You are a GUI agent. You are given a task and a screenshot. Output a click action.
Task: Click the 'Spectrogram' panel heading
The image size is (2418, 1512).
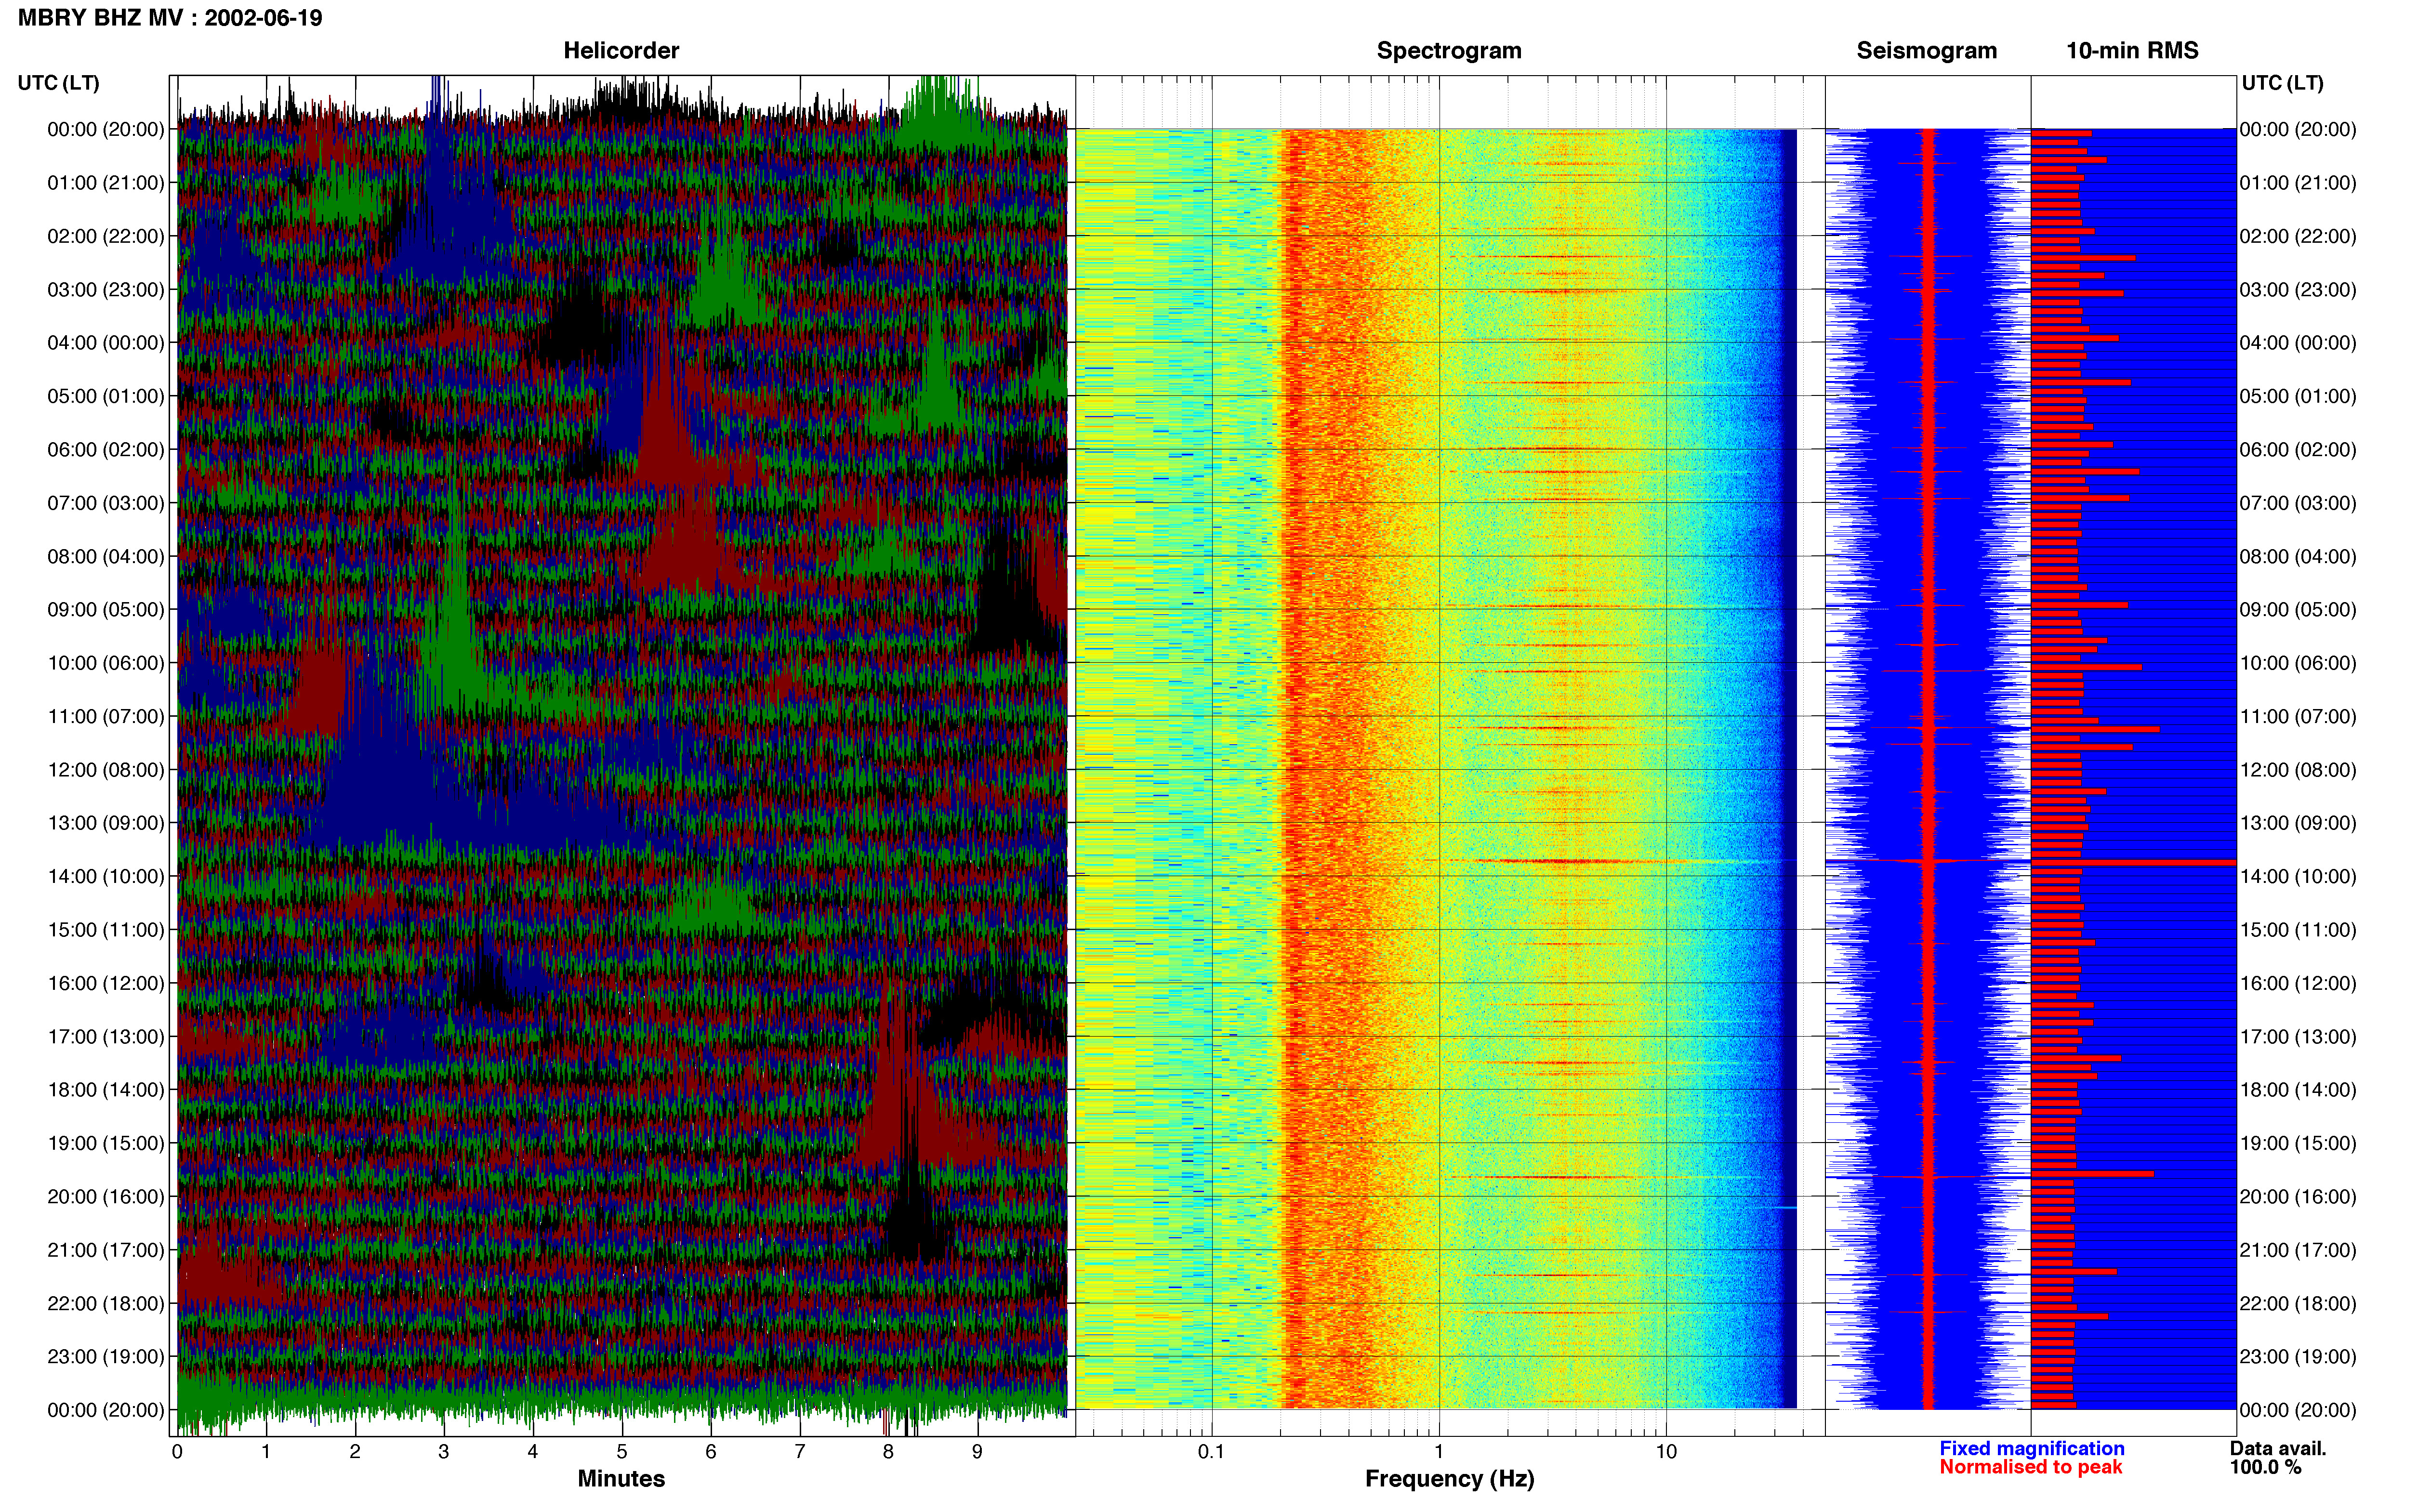tap(1449, 50)
